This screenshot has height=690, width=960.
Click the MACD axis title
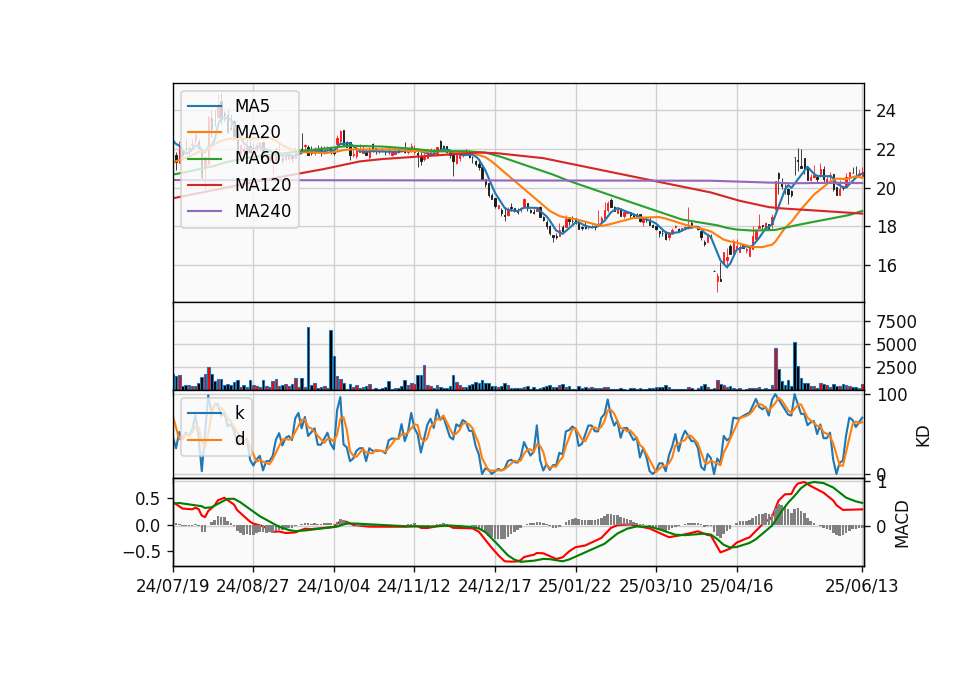[902, 524]
